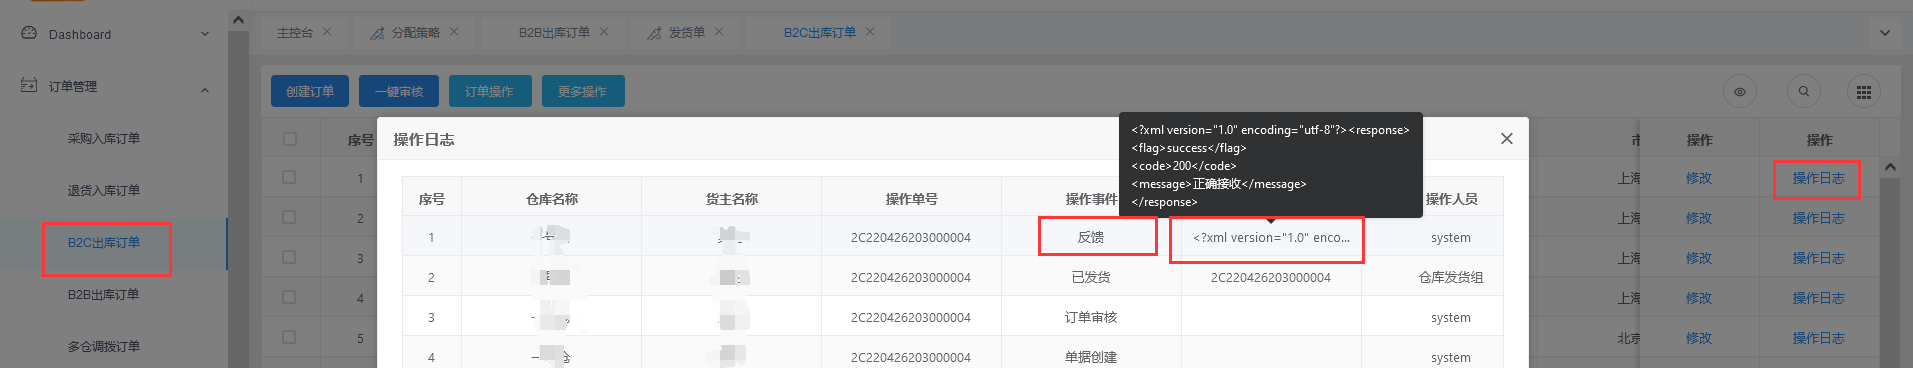Switch to the 主控台 tab

295,32
